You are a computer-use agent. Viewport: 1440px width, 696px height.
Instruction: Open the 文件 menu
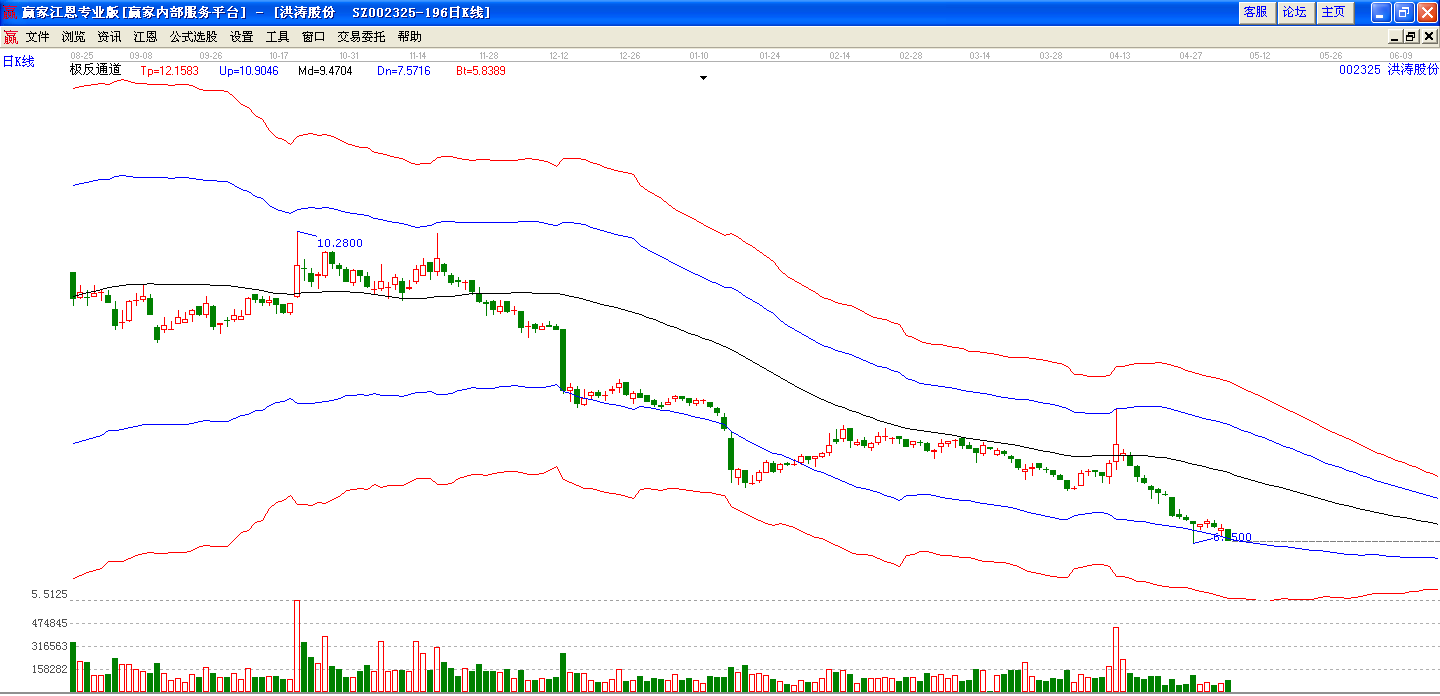click(x=38, y=37)
